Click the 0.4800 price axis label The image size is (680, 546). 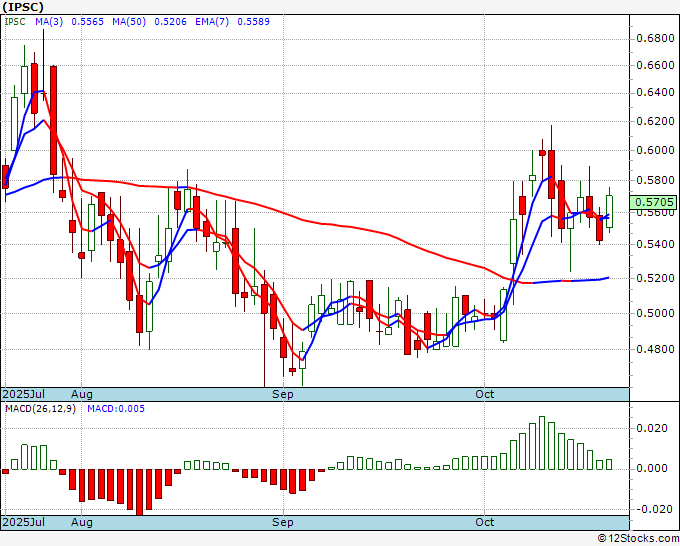[655, 349]
